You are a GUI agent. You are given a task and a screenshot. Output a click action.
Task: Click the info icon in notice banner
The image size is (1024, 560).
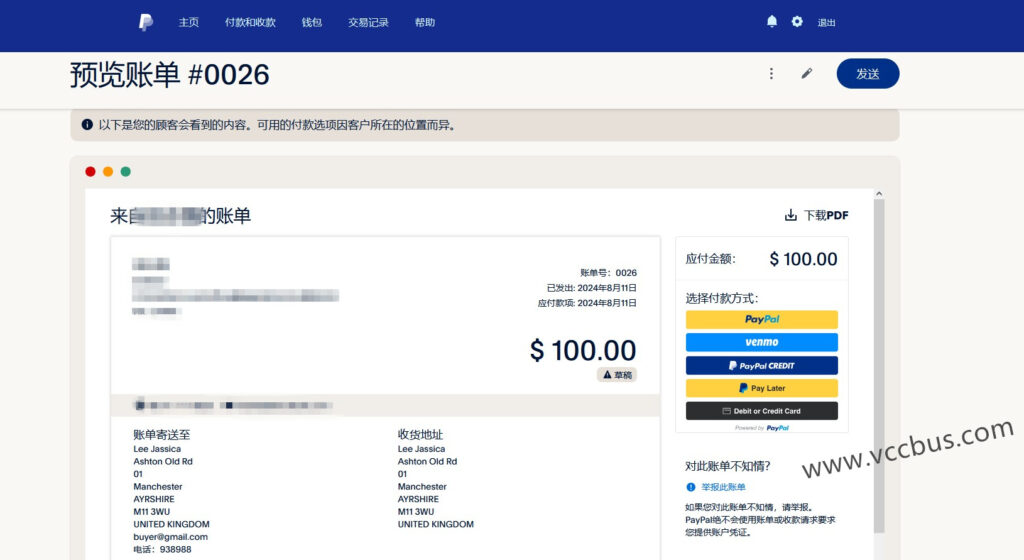pyautogui.click(x=87, y=125)
